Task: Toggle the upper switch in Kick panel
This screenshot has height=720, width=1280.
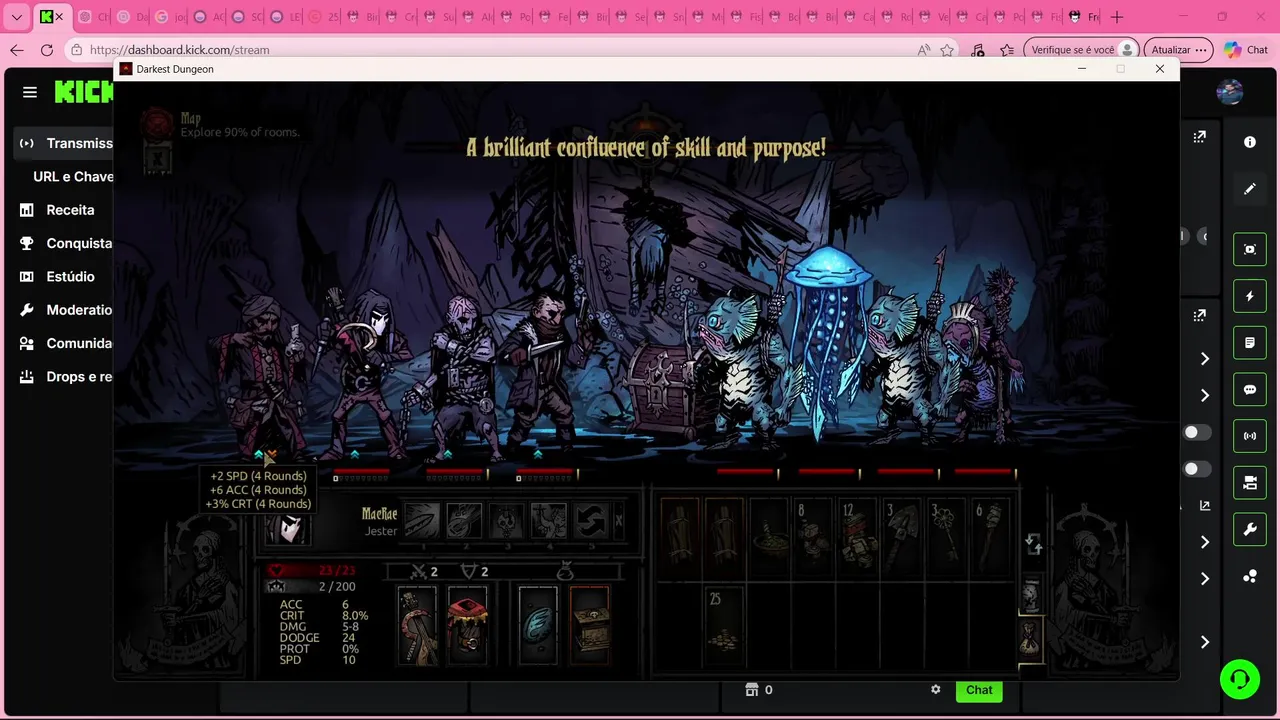Action: 1197,432
